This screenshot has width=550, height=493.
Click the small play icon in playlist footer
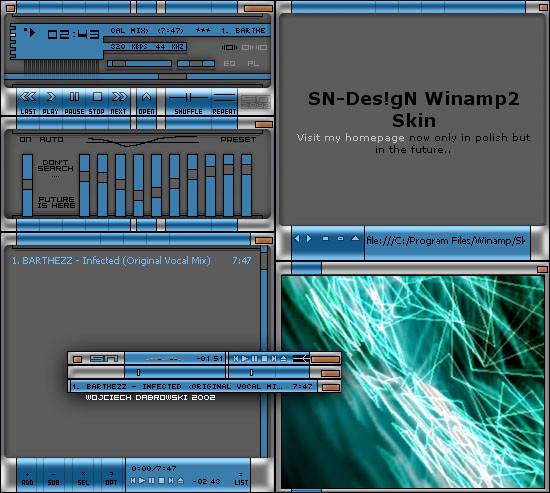tap(142, 481)
